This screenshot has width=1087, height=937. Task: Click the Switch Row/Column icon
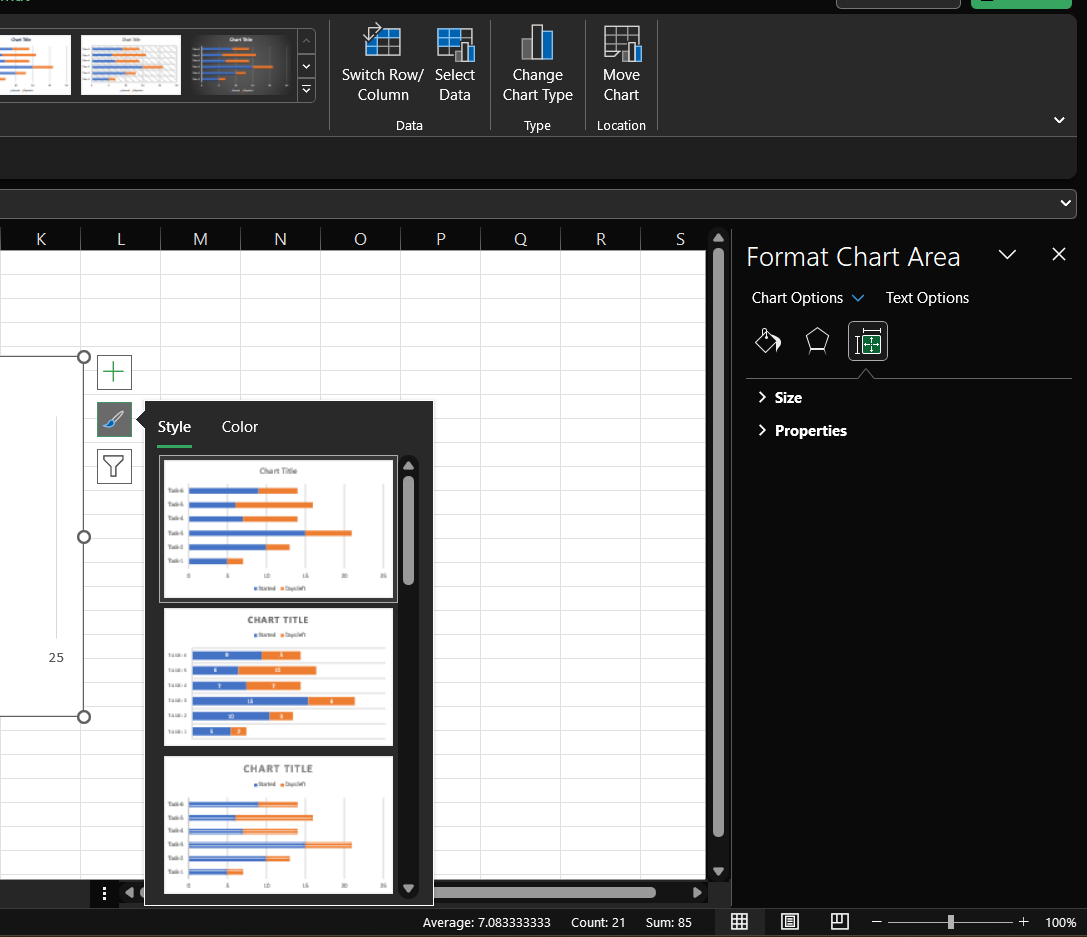(382, 43)
